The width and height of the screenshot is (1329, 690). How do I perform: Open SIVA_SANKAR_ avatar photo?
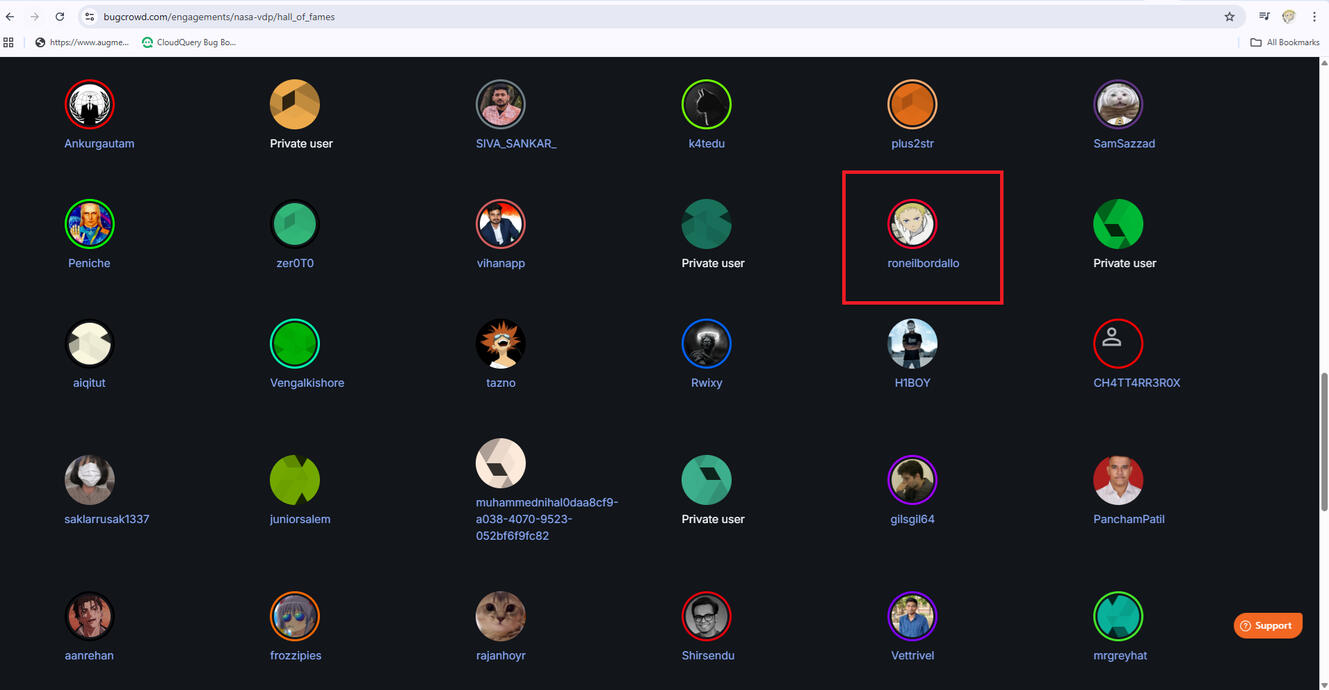[501, 104]
